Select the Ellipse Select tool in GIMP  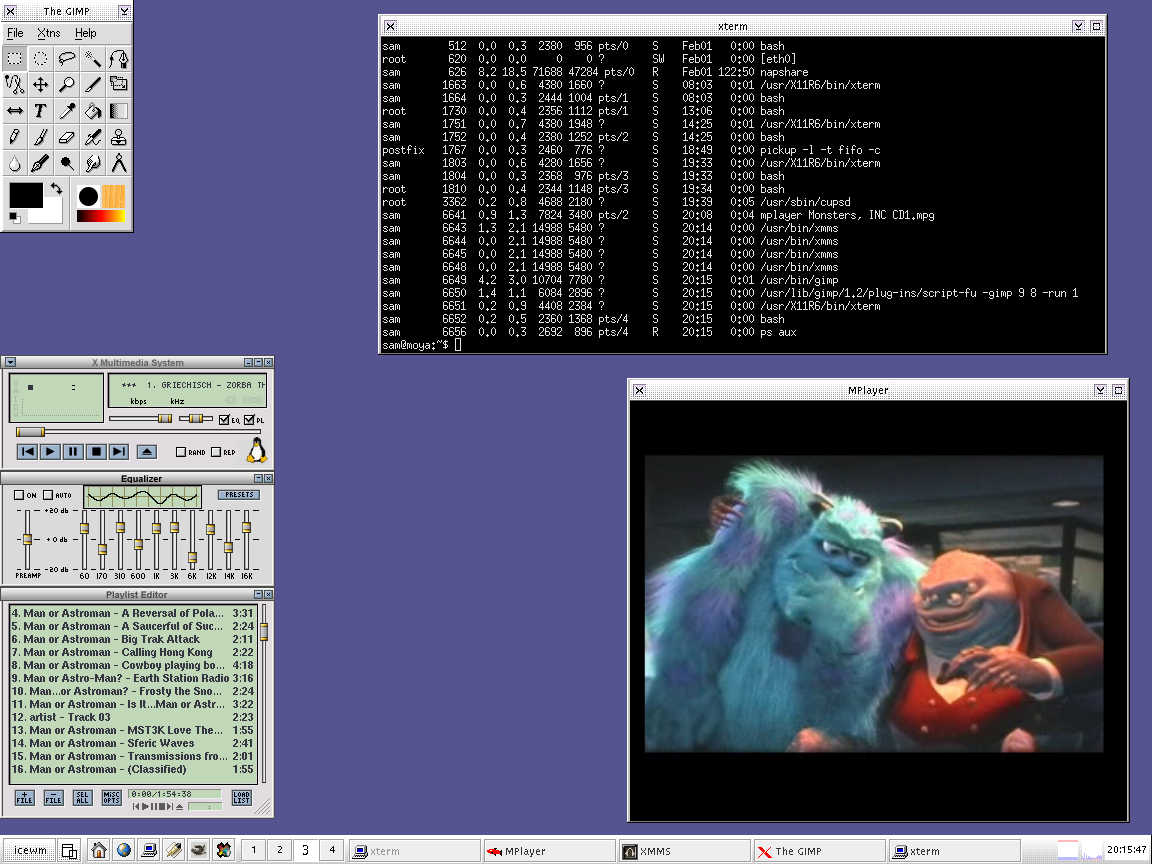pyautogui.click(x=40, y=58)
